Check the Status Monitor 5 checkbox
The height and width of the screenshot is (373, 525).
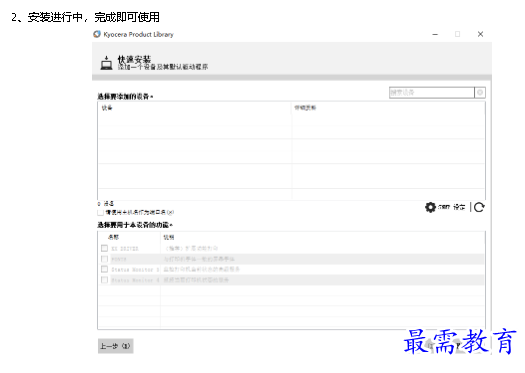(x=104, y=269)
